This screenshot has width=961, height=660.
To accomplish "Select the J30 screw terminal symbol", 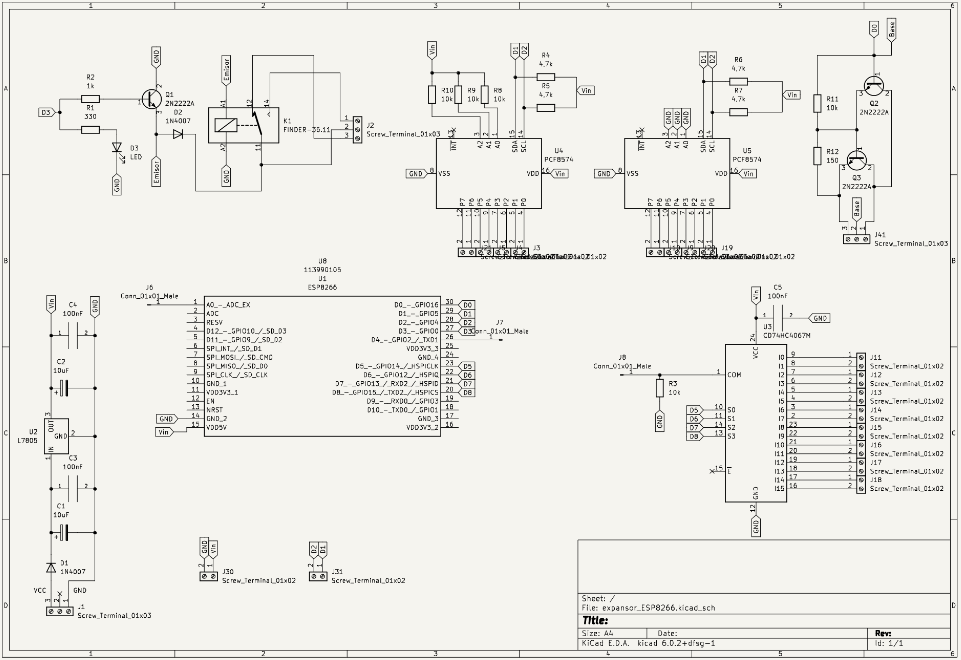I will pyautogui.click(x=208, y=576).
